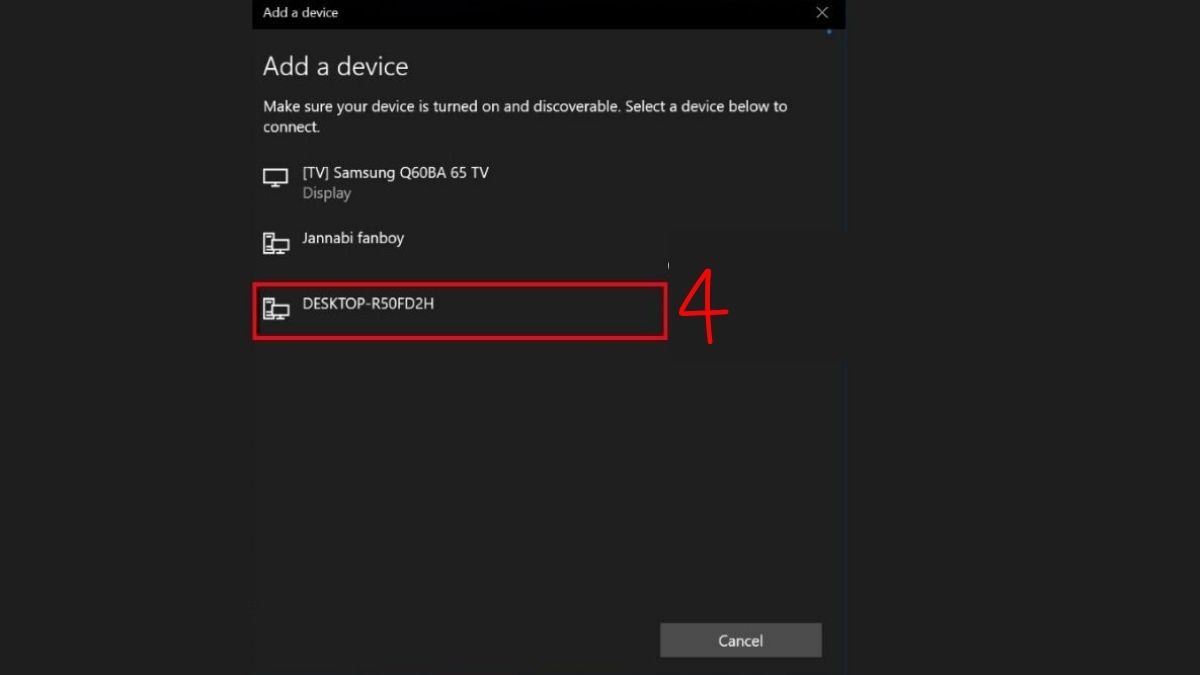1200x675 pixels.
Task: Click the Display subtitle under Samsung TV
Action: pos(326,193)
